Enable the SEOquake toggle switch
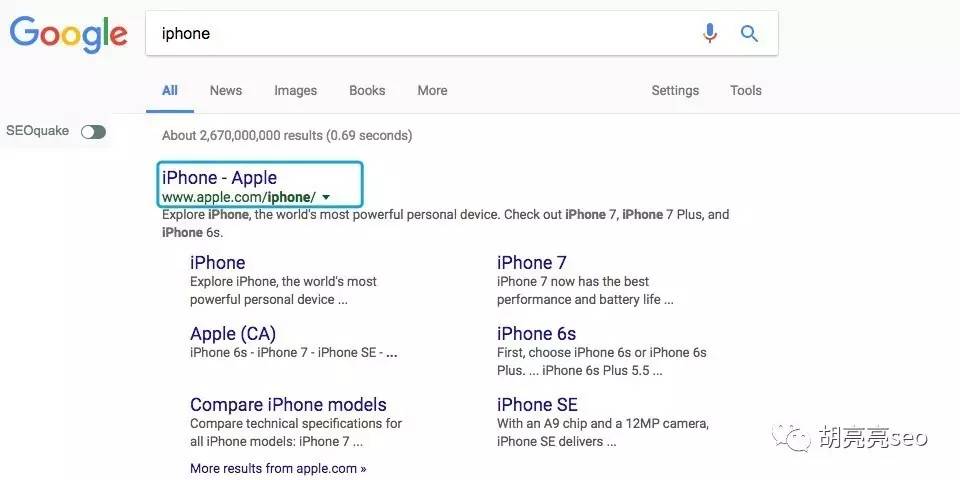960x480 pixels. tap(94, 132)
